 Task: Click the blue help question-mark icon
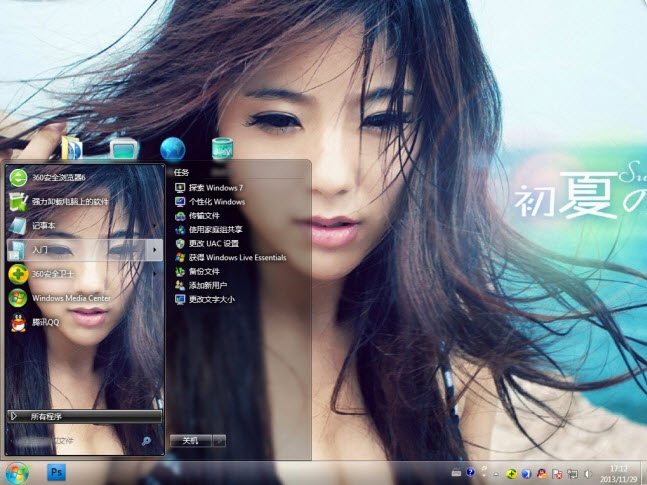point(470,471)
